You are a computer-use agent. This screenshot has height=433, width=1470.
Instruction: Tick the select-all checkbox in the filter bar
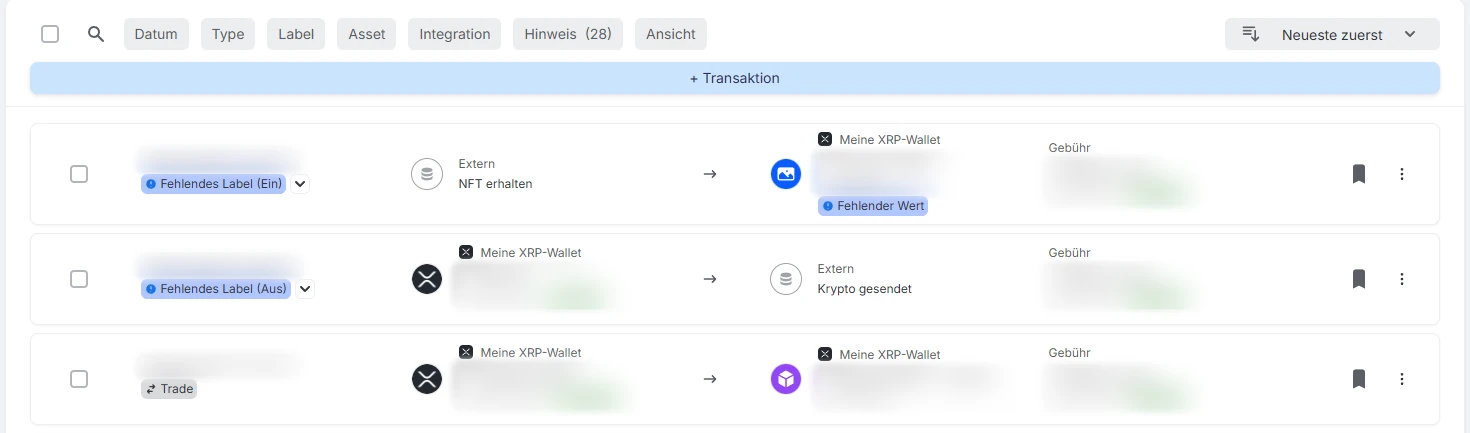point(50,34)
